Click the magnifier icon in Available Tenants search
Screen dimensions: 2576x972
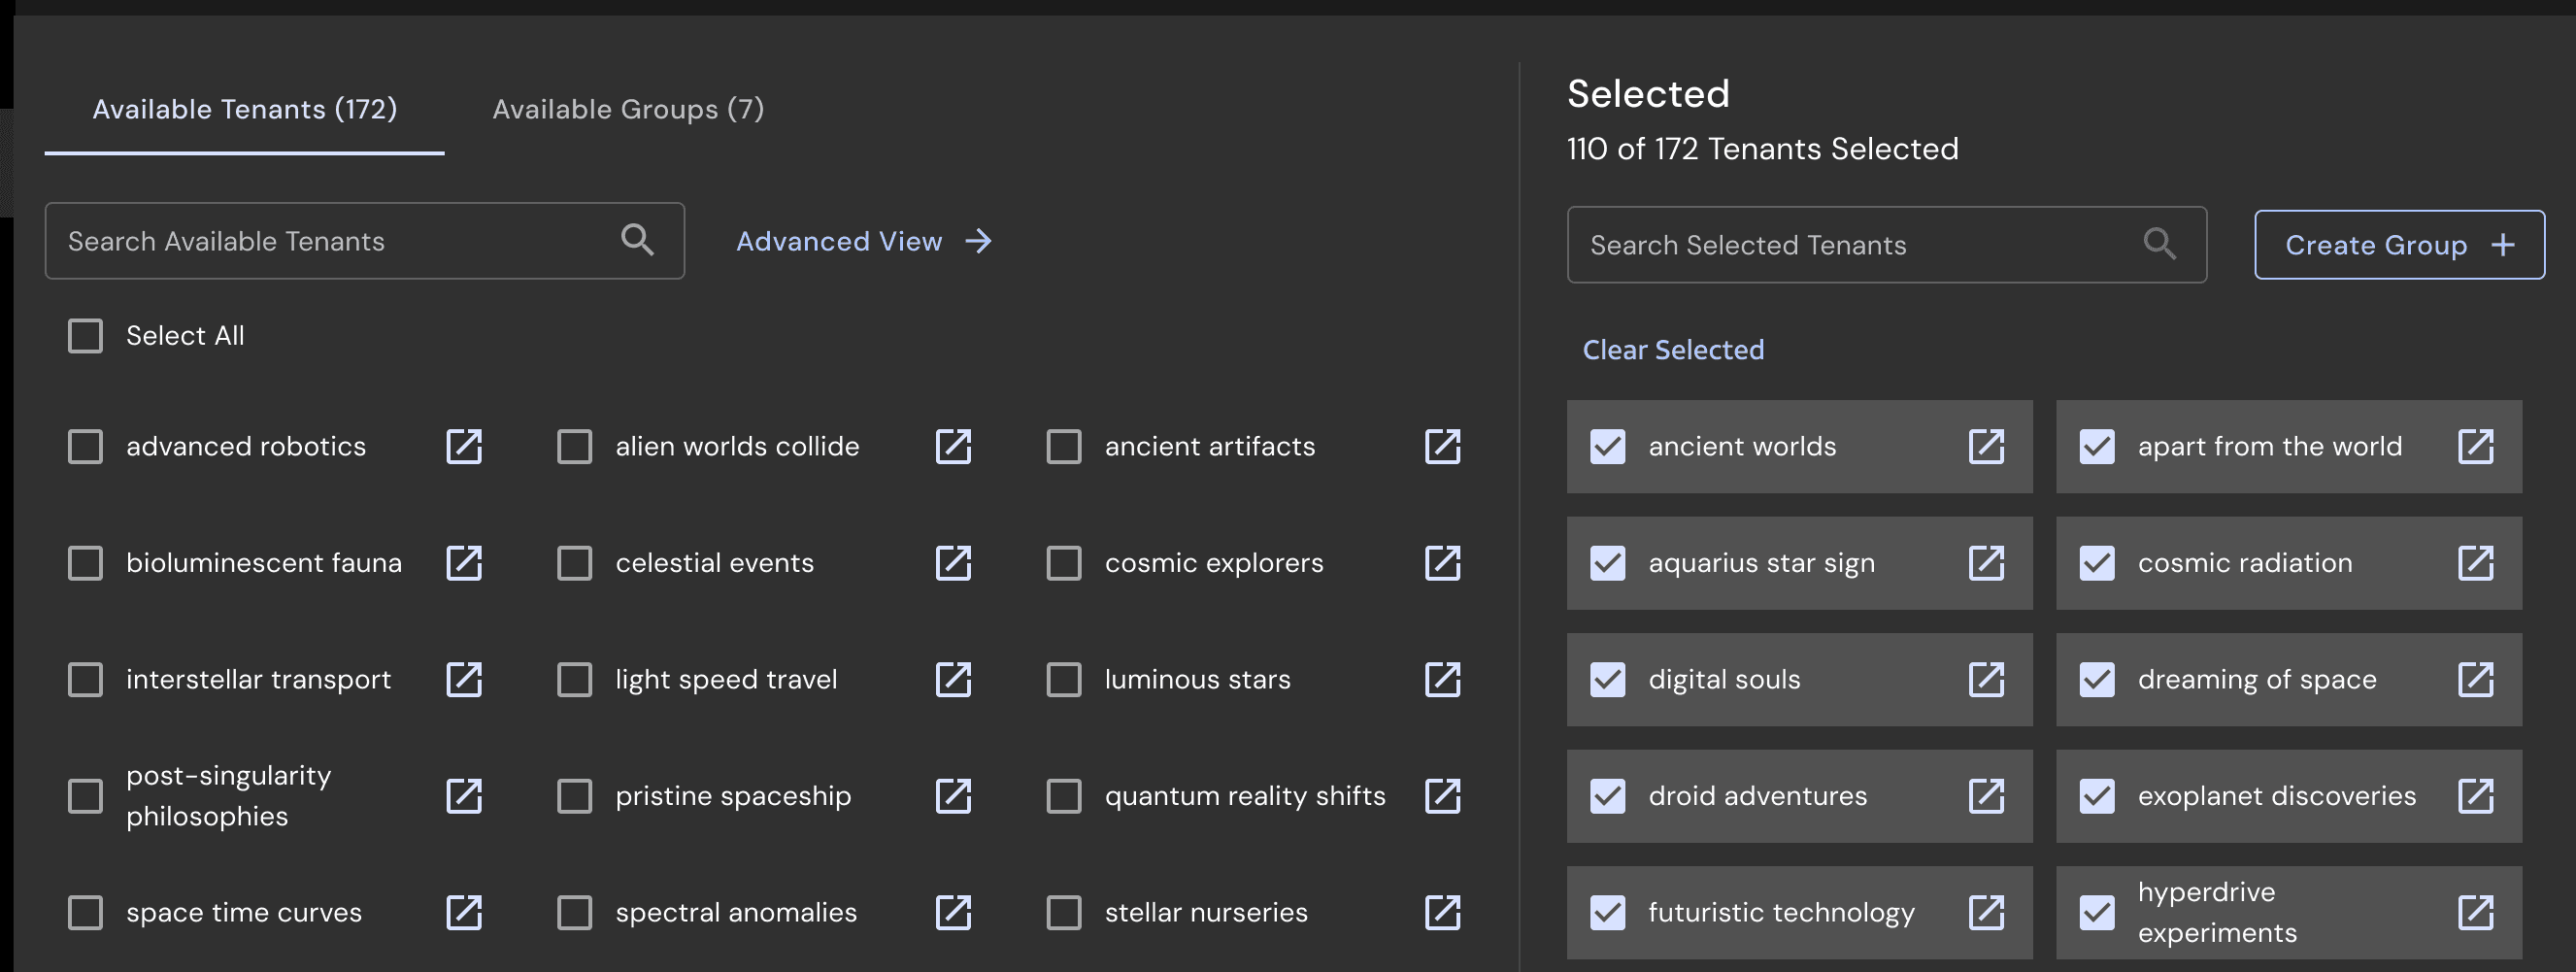(x=639, y=240)
